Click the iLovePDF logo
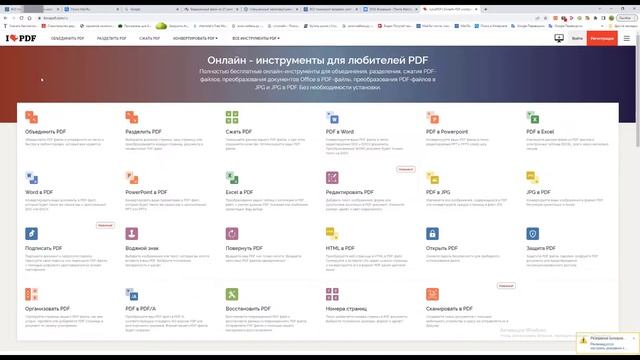Image resolution: width=640 pixels, height=360 pixels. pyautogui.click(x=21, y=38)
